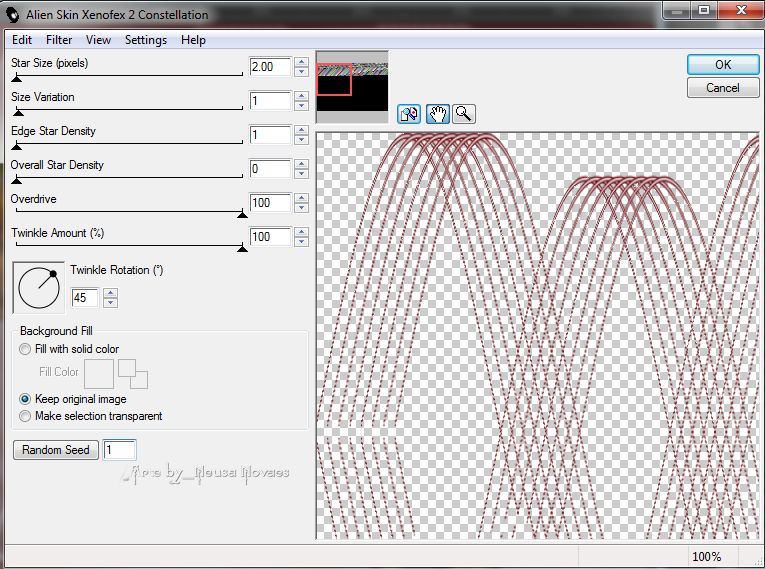Click inside the large effect preview area

537,336
